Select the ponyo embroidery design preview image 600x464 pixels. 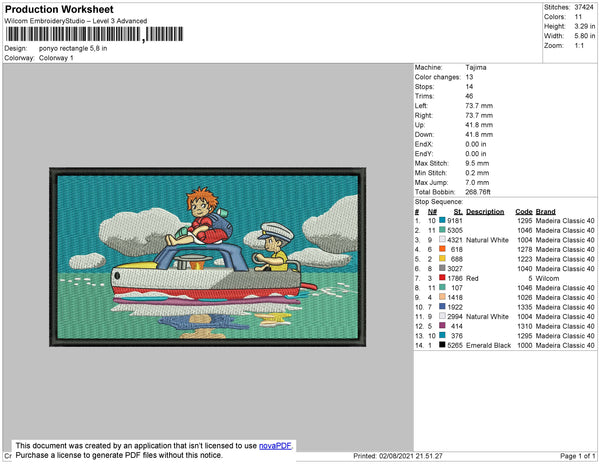(x=207, y=257)
